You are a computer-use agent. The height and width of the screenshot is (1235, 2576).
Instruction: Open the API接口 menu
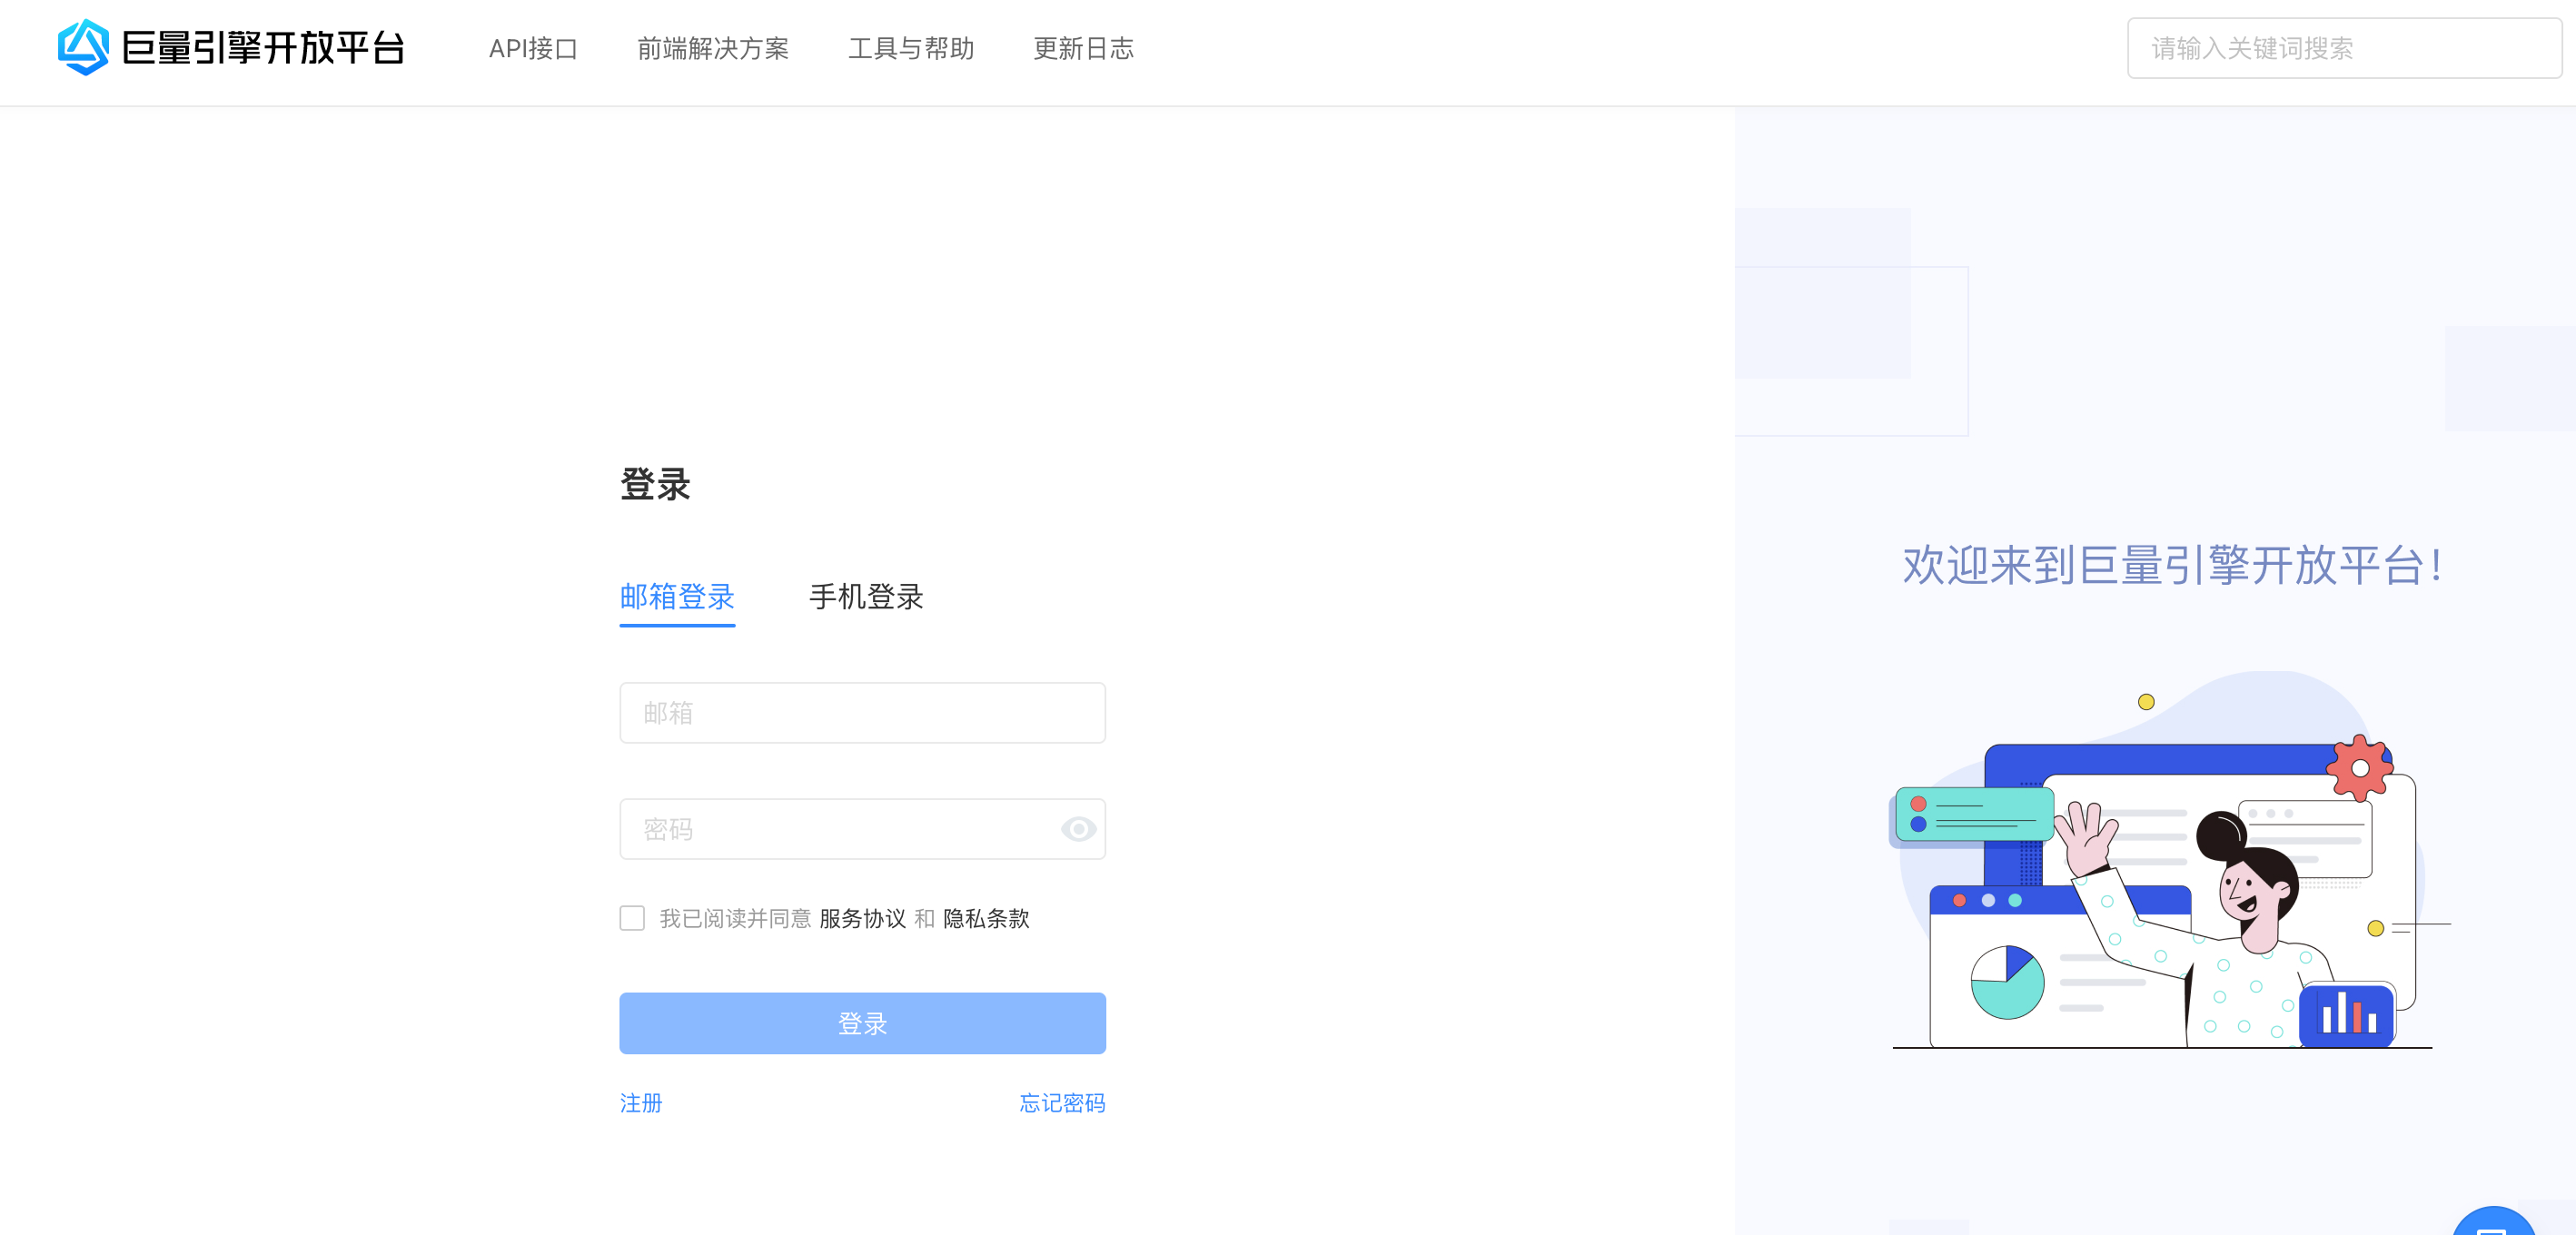pyautogui.click(x=533, y=48)
